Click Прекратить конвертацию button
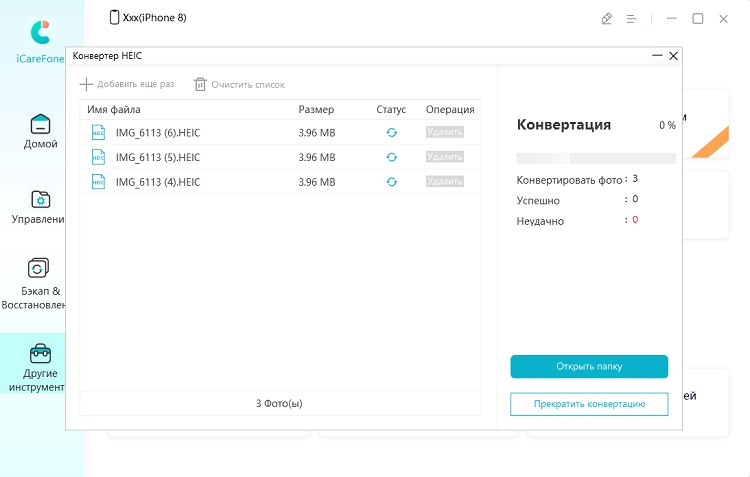This screenshot has height=477, width=750. pos(589,404)
